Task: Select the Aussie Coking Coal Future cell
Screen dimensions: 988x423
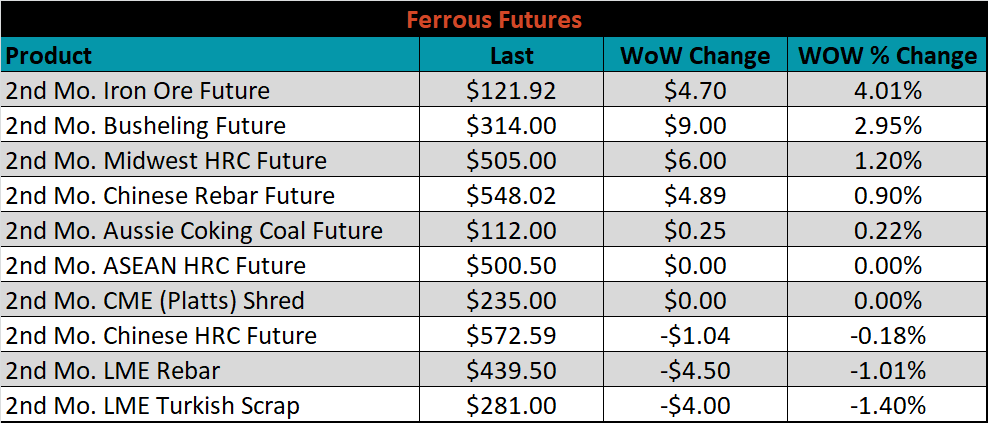Action: tap(210, 230)
